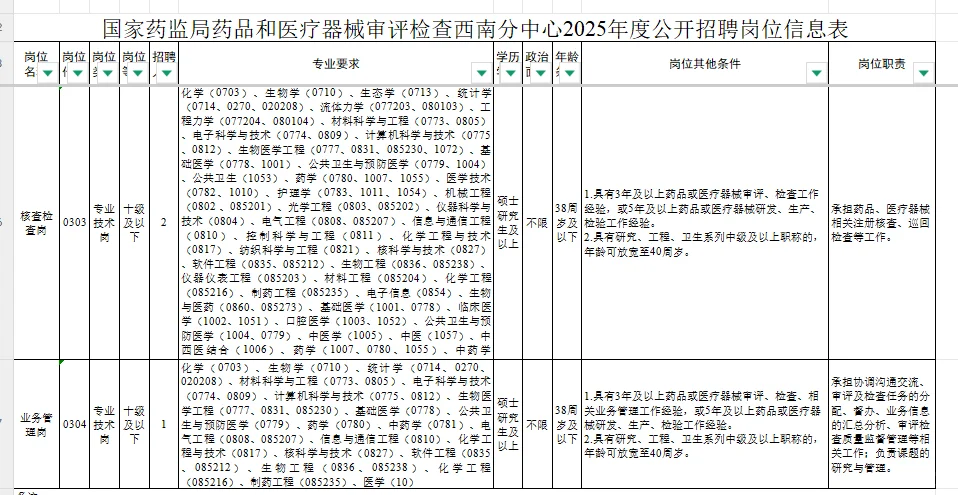Expand the 岗位等级 column filter arrow
Image resolution: width=958 pixels, height=495 pixels.
point(137,73)
